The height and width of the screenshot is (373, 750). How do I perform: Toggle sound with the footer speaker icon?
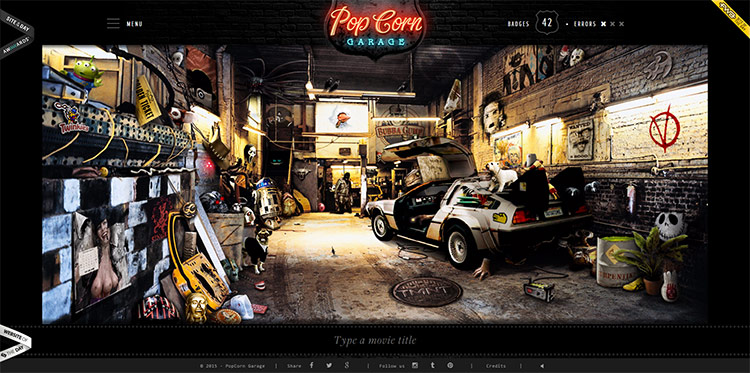pos(542,366)
